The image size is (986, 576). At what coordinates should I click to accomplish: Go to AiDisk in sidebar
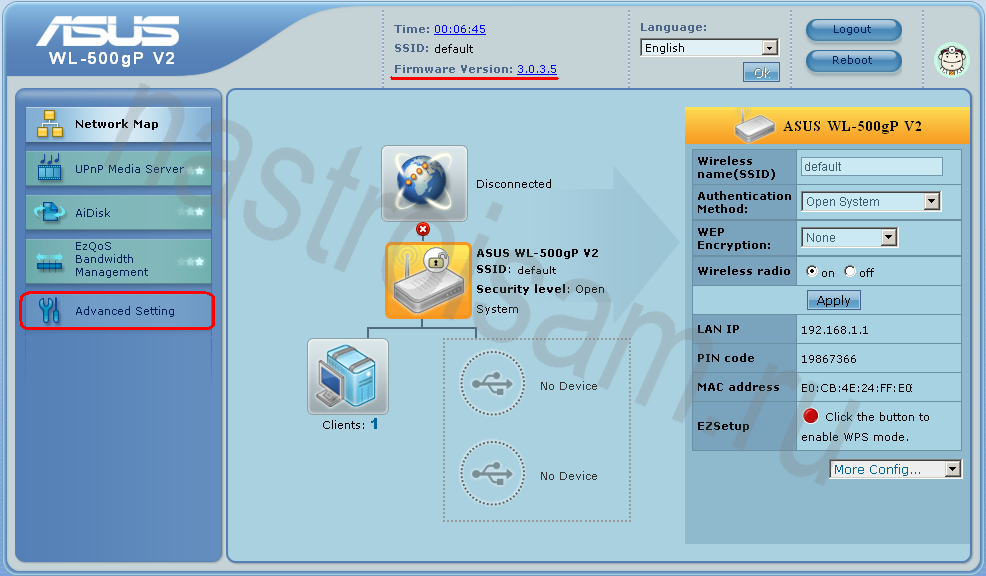[x=118, y=212]
